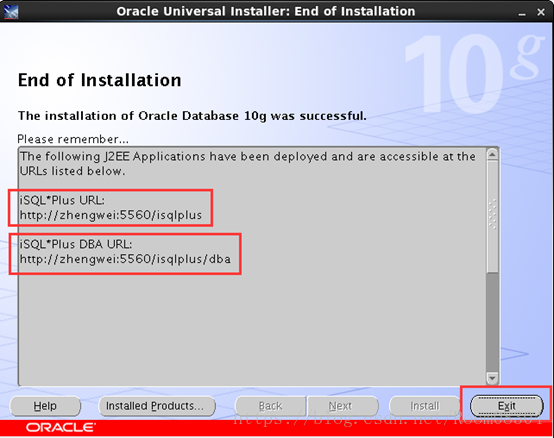Image resolution: width=554 pixels, height=438 pixels.
Task: Click the Exit button
Action: pos(507,406)
